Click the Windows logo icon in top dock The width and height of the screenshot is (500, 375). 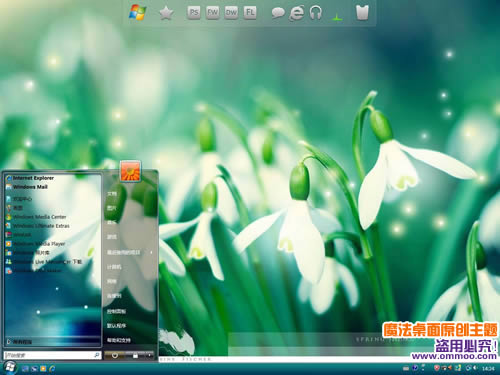click(137, 13)
